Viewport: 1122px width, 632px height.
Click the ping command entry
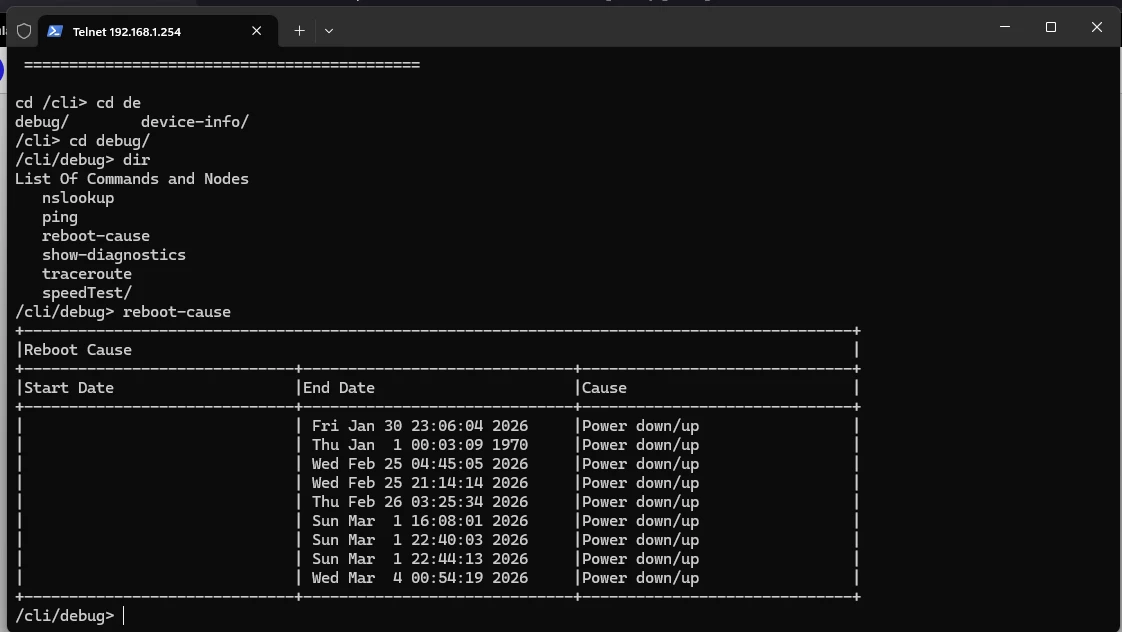coord(59,217)
